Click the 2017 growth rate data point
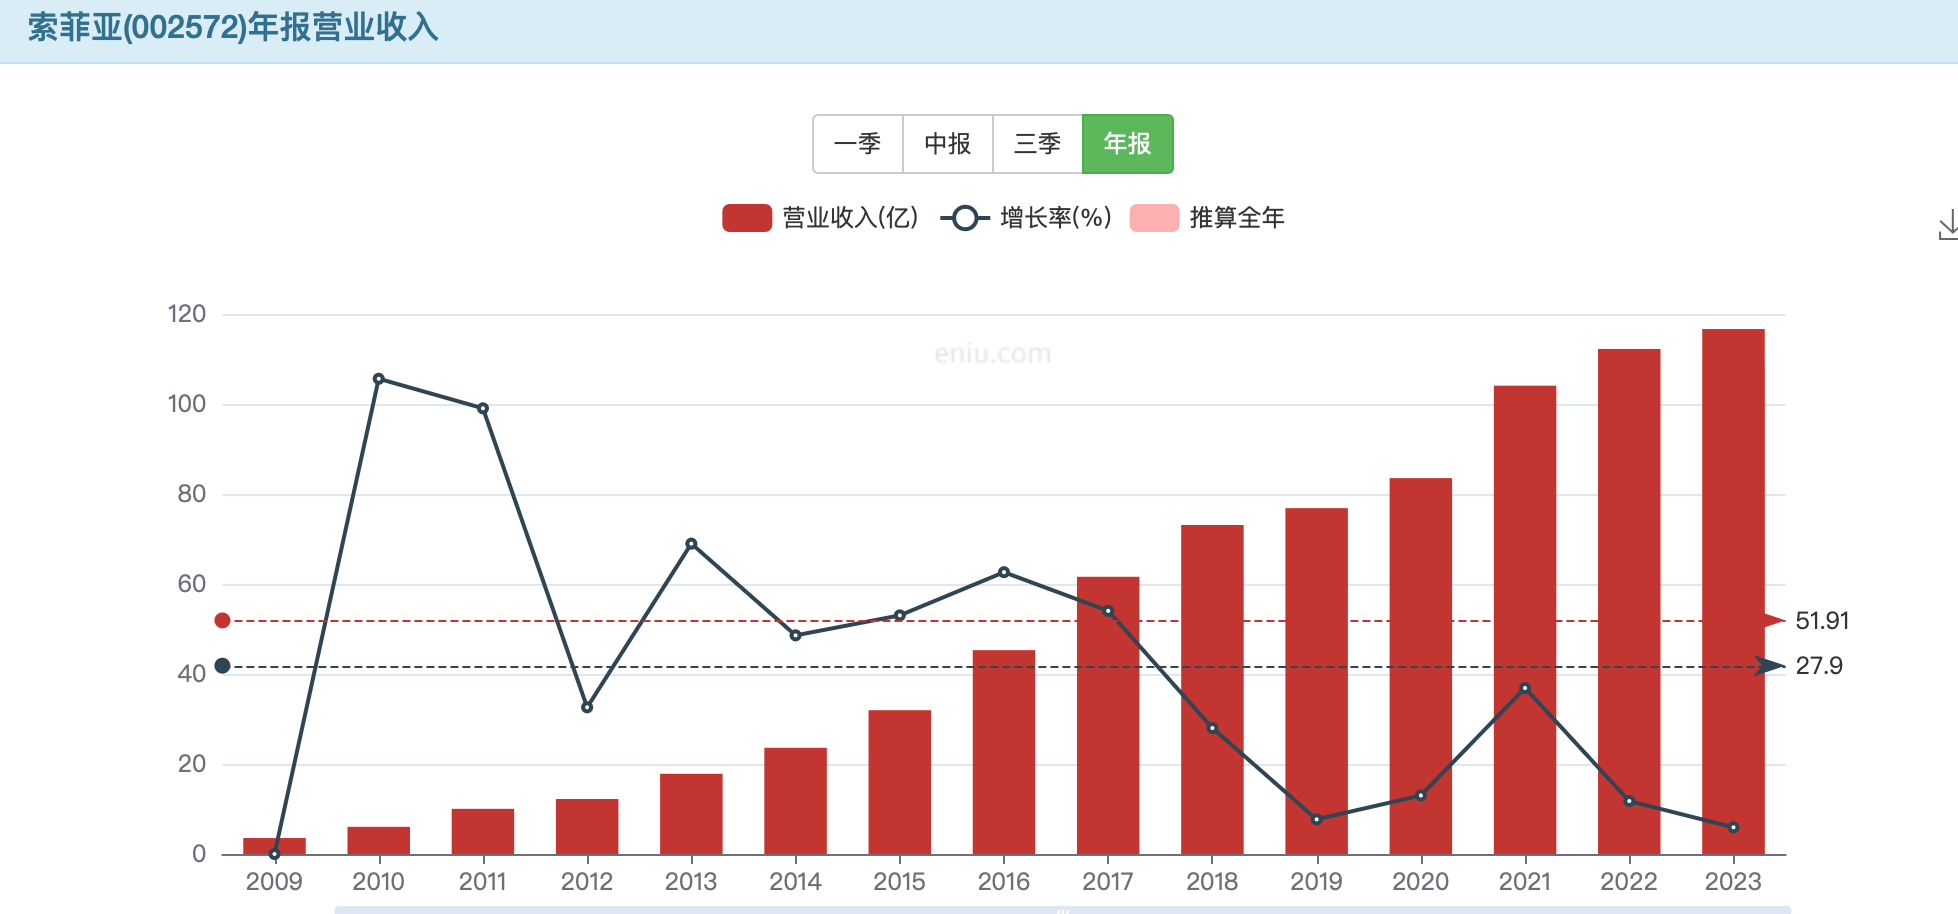This screenshot has width=1958, height=914. click(1108, 611)
